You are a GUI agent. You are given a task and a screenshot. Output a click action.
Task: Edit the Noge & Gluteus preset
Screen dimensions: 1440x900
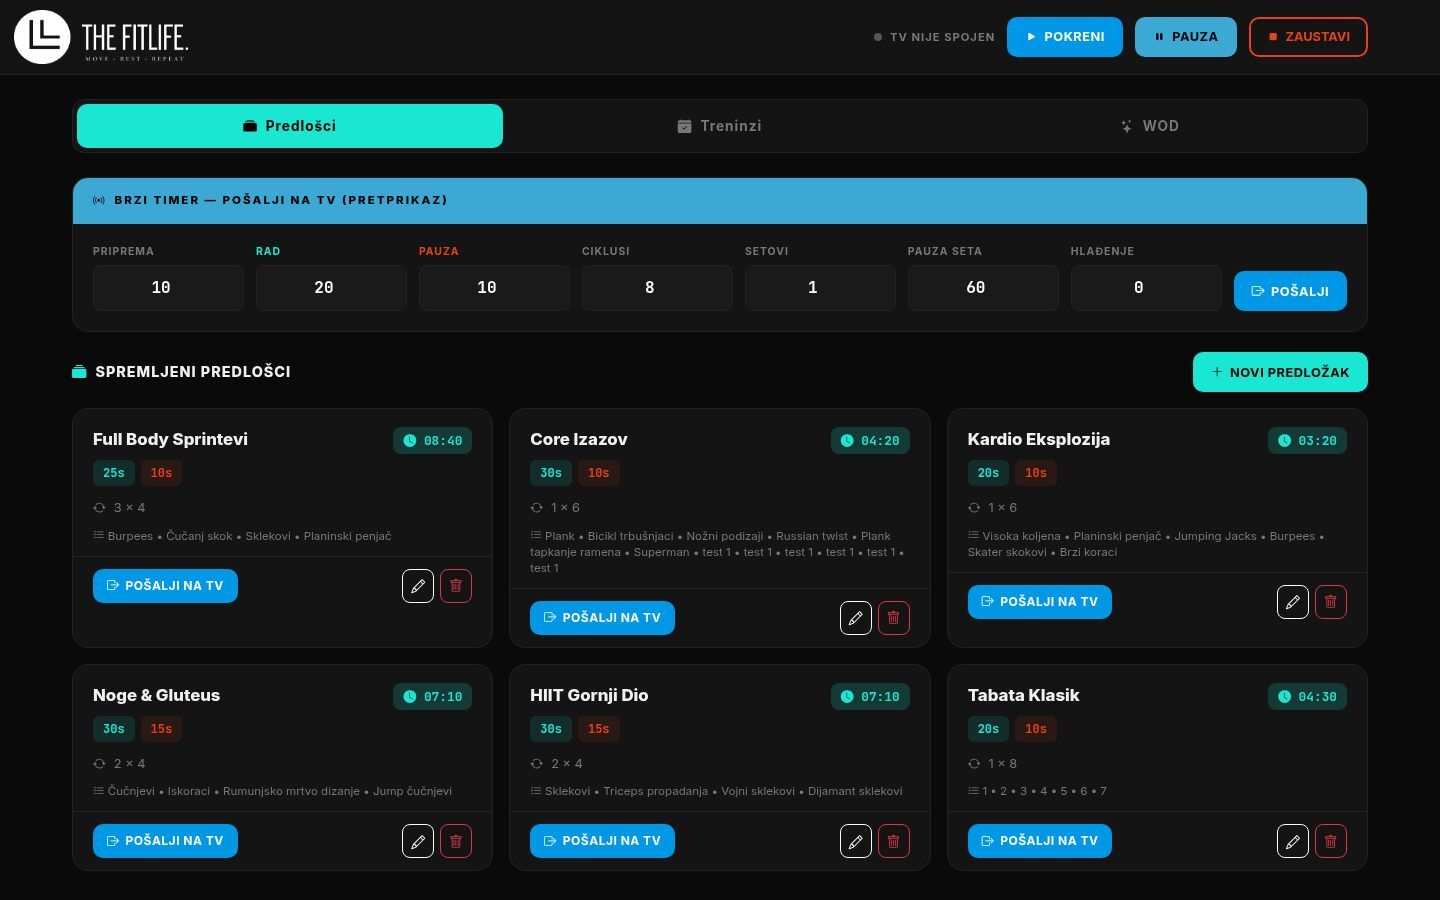[418, 841]
